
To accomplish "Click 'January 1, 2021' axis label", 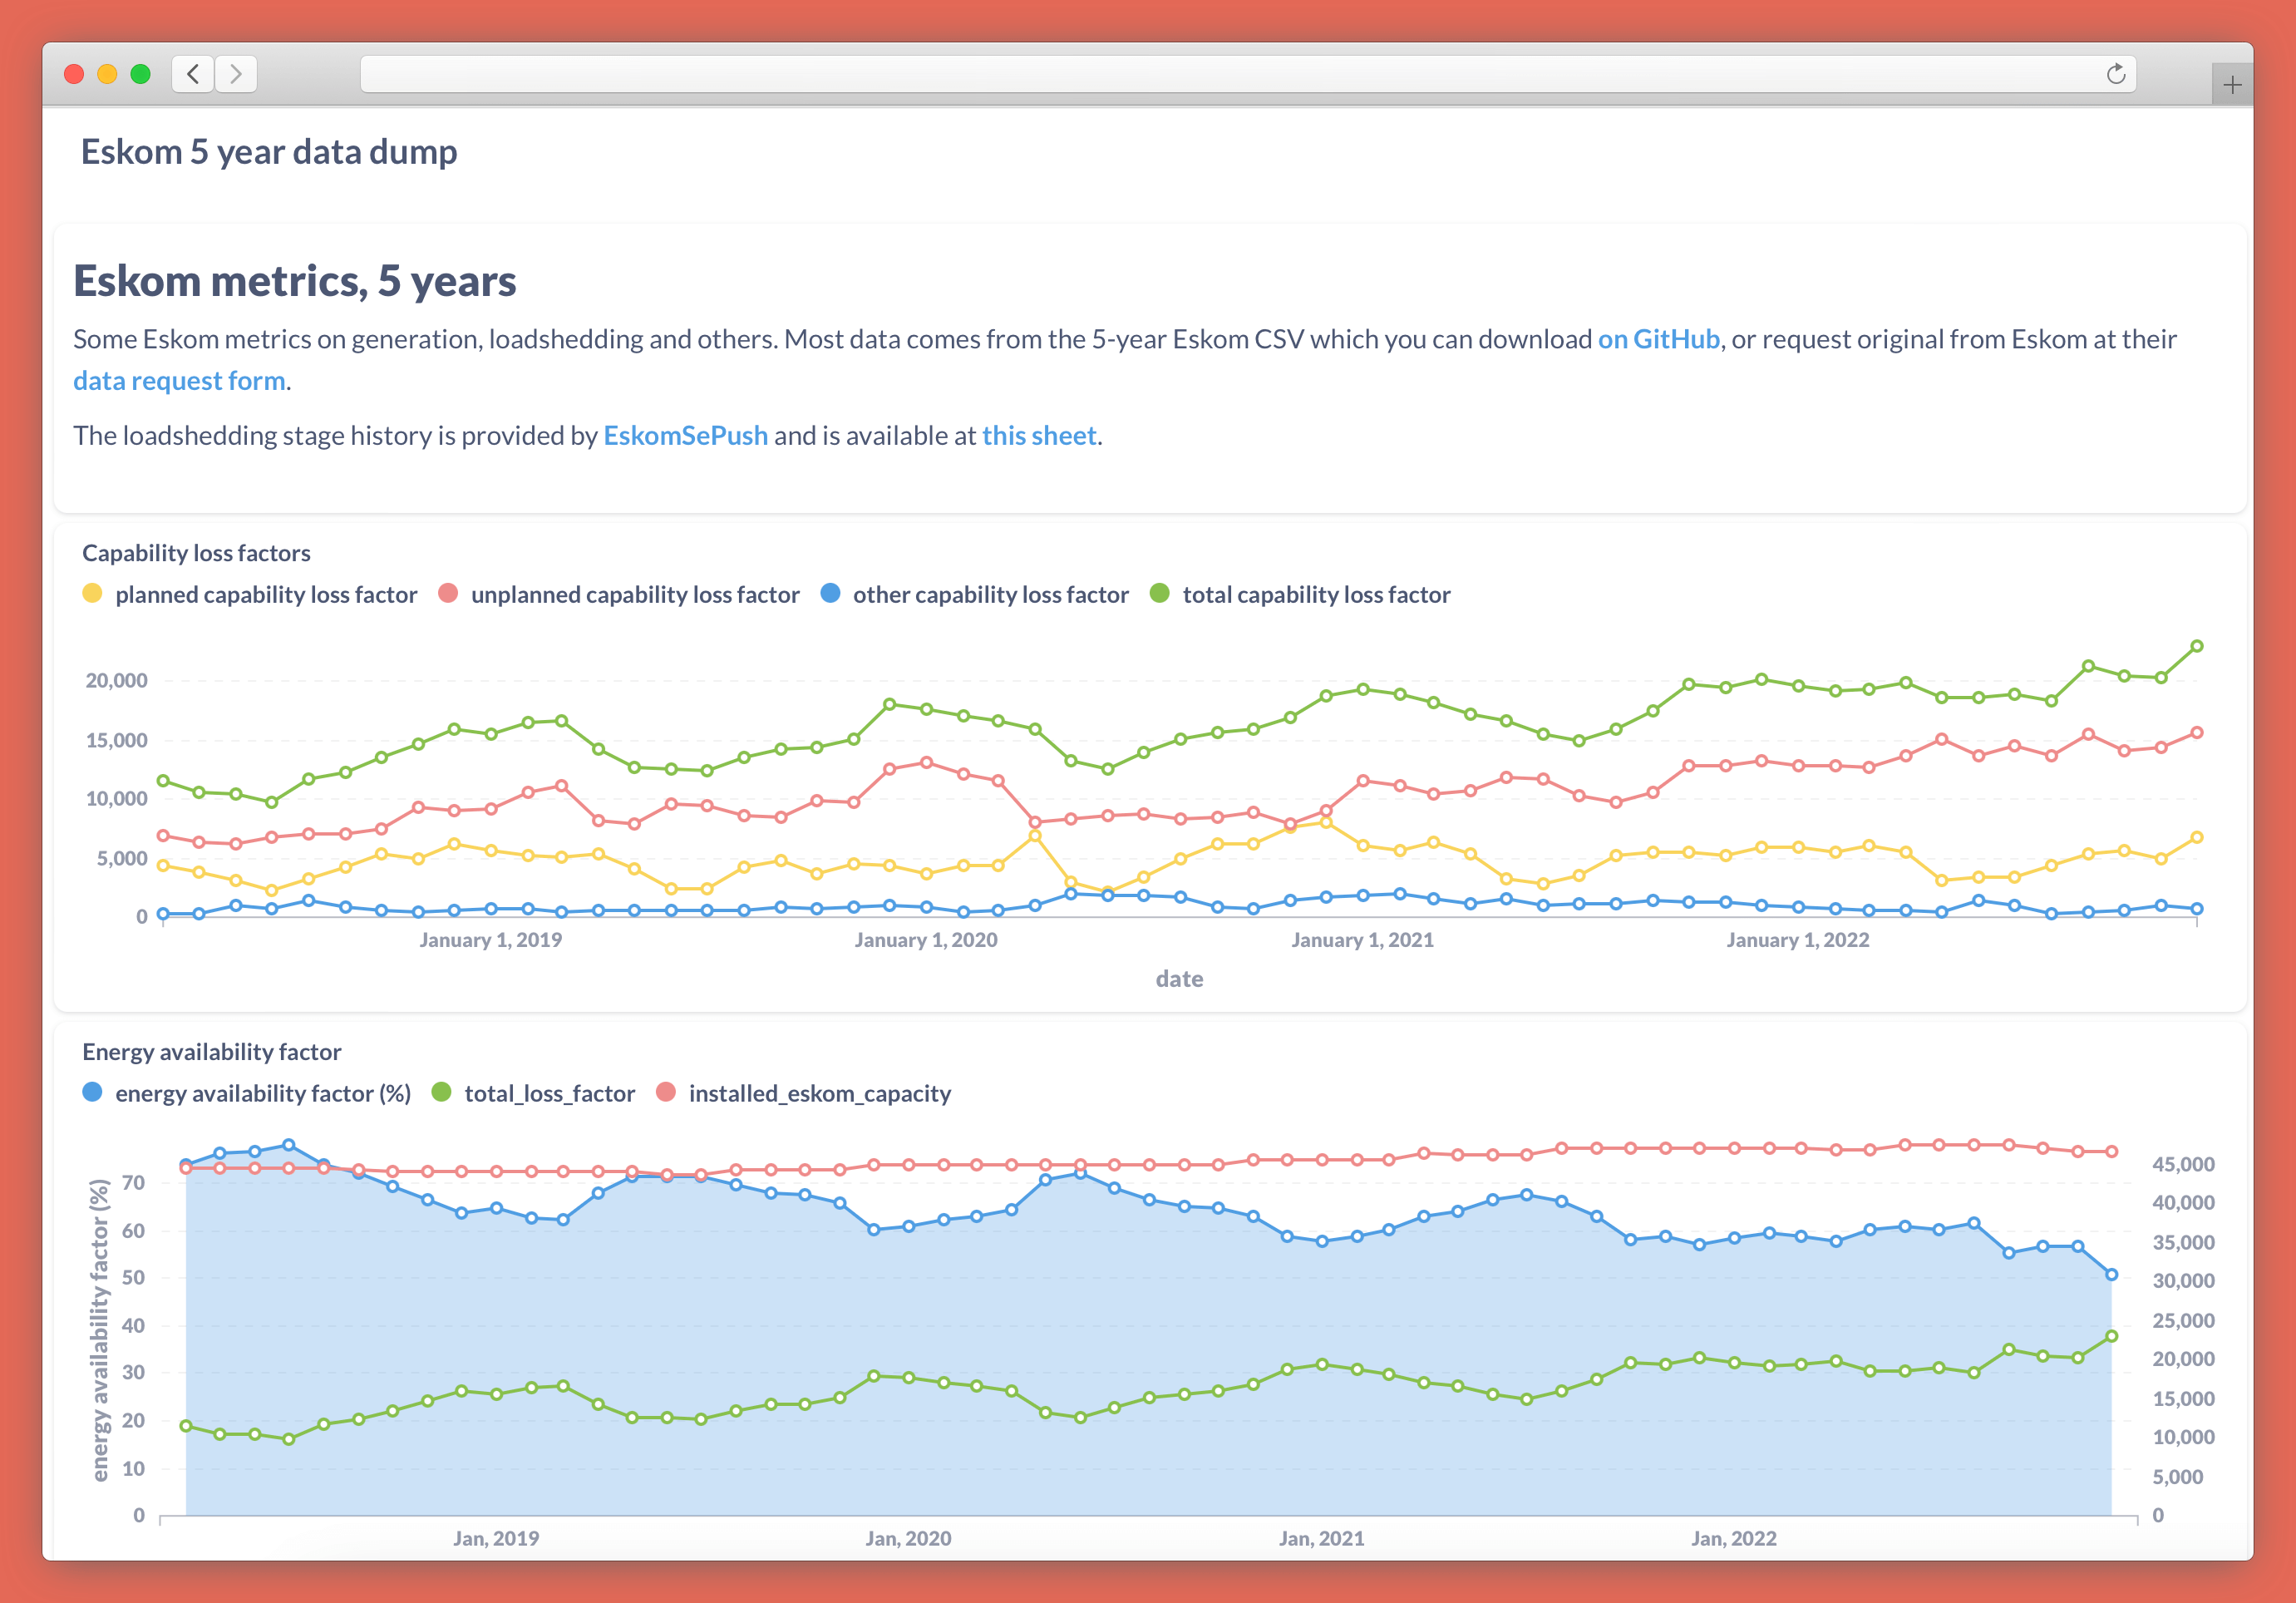I will [x=1362, y=940].
